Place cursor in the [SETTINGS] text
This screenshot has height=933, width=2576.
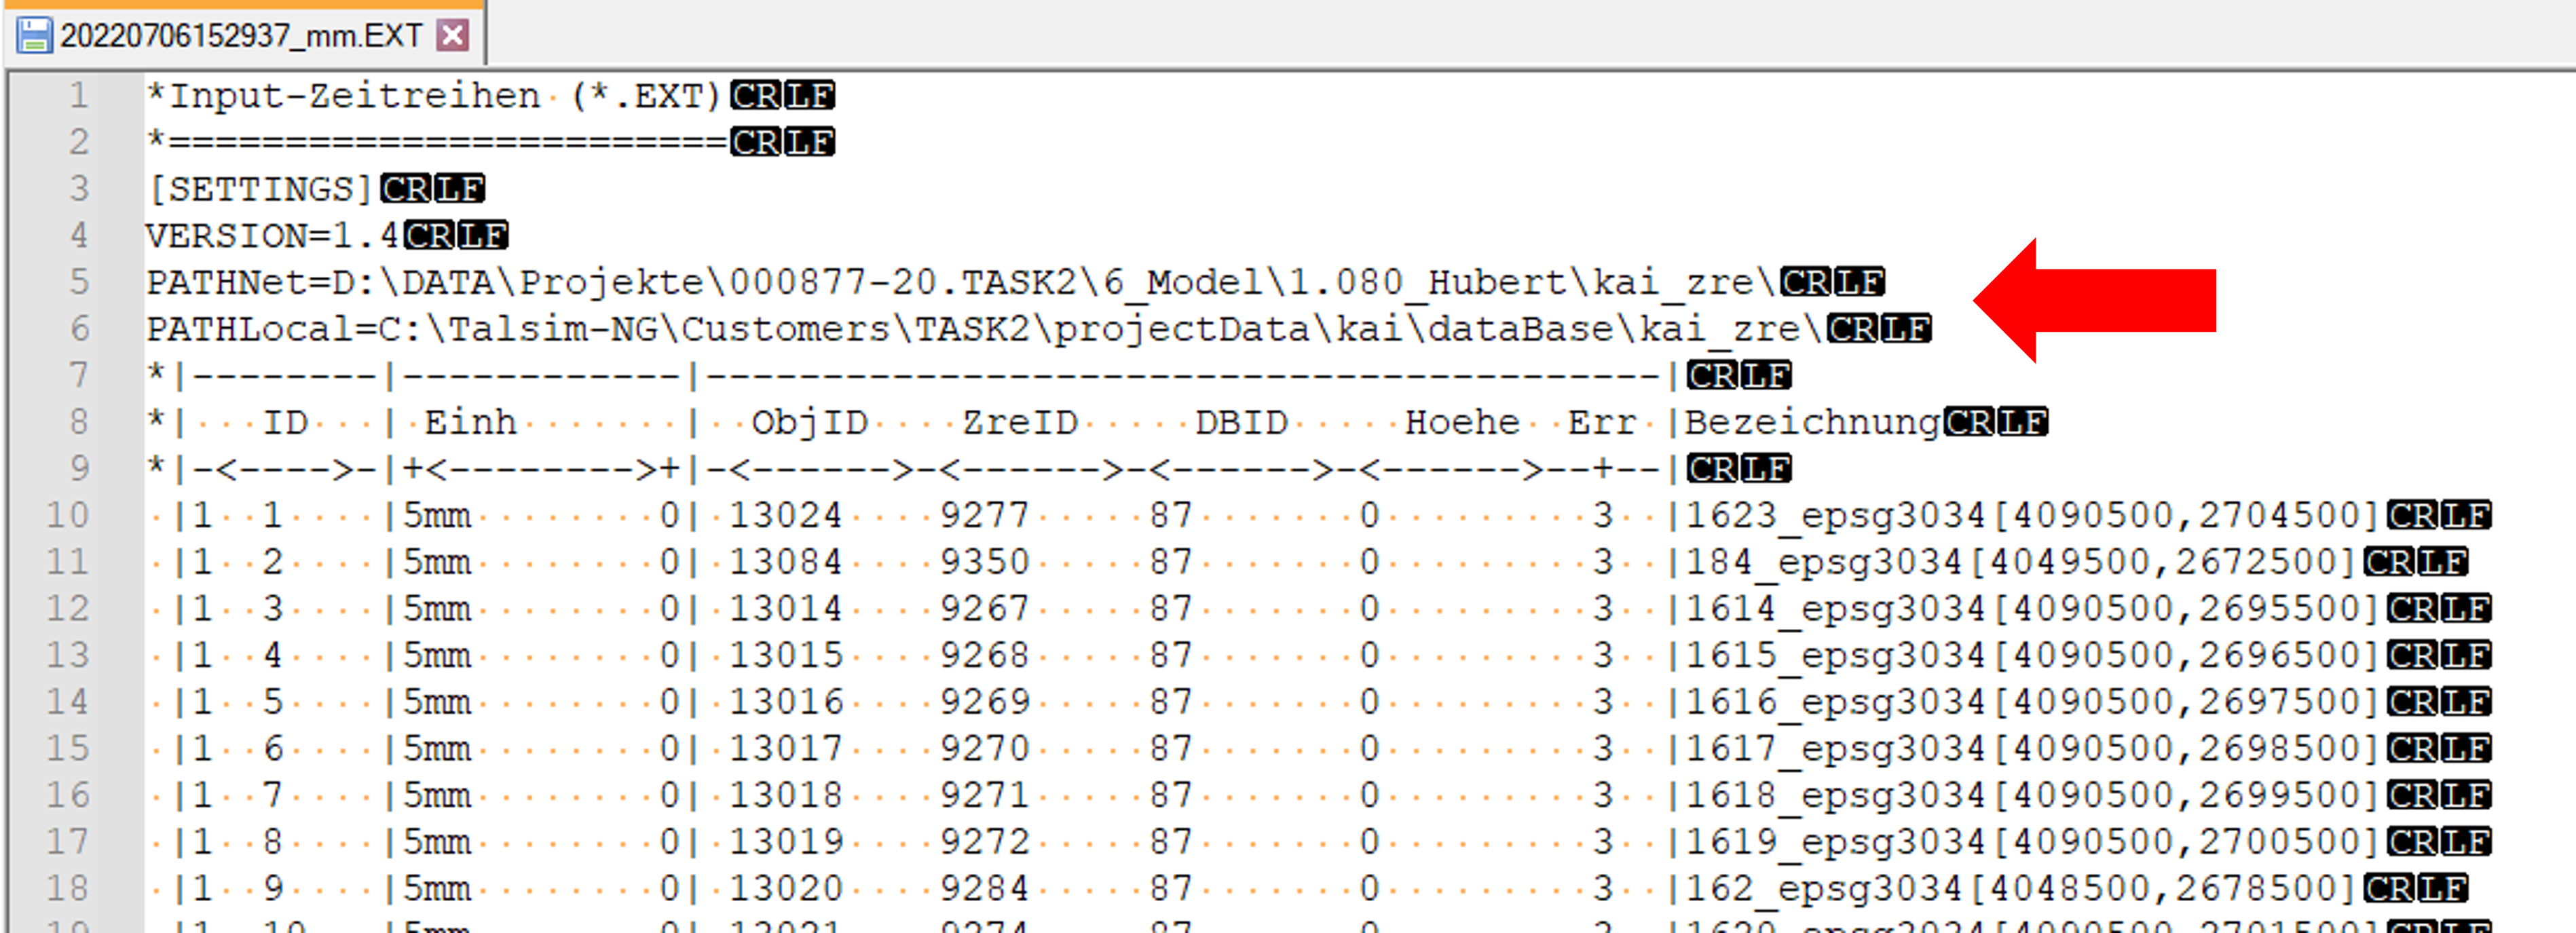262,189
